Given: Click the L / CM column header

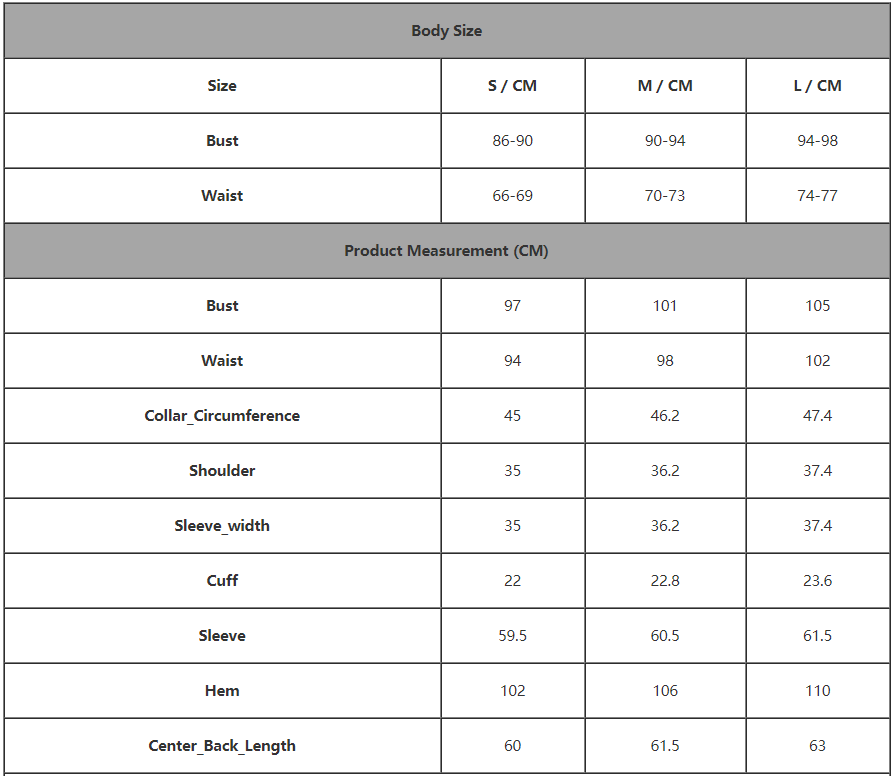Looking at the screenshot, I should click(x=817, y=86).
